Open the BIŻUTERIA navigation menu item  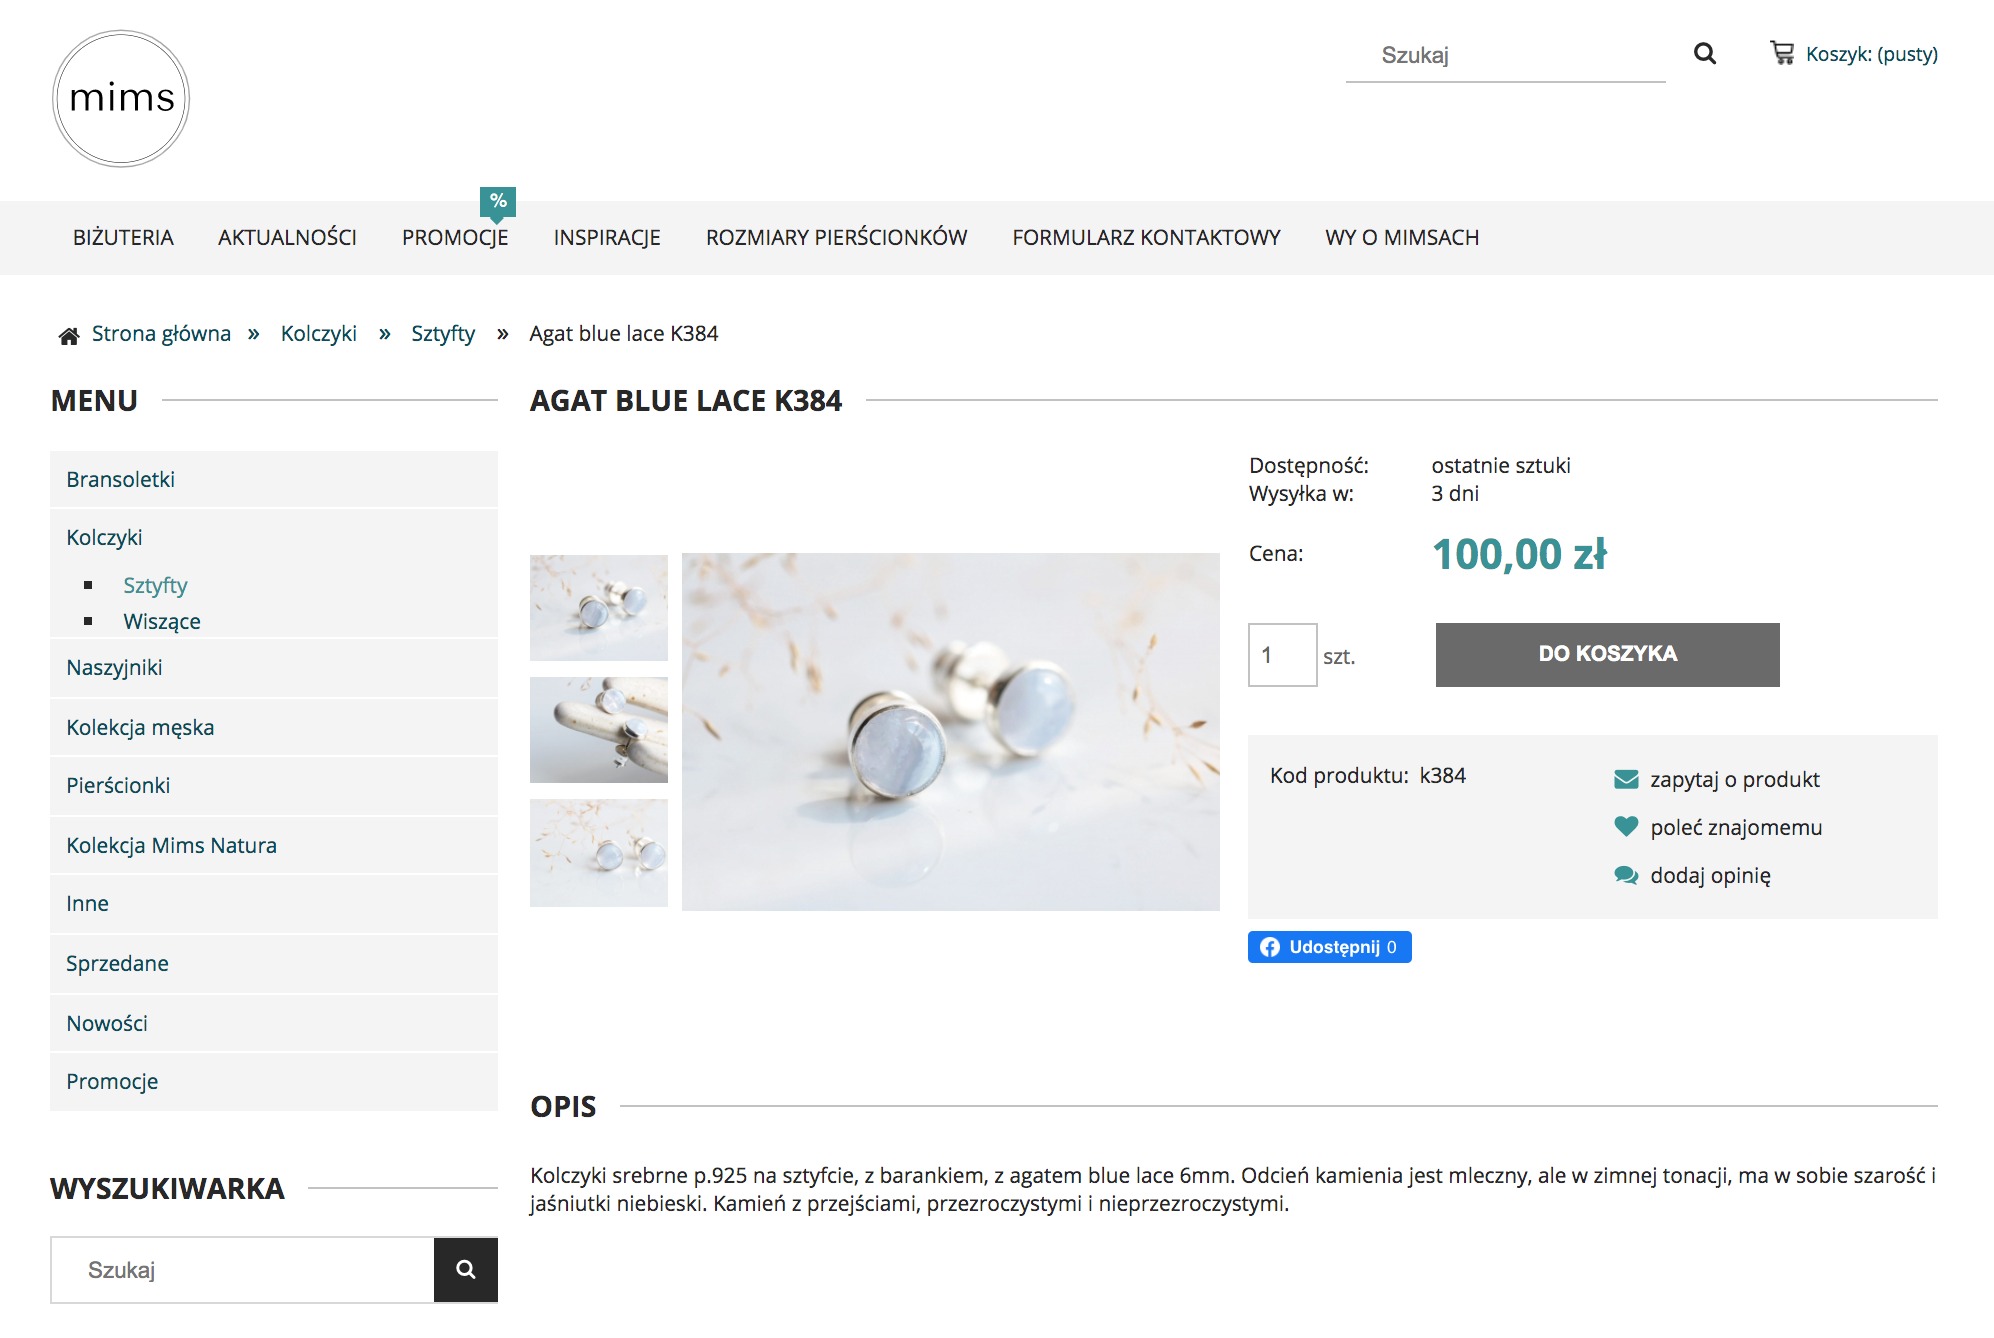[123, 238]
